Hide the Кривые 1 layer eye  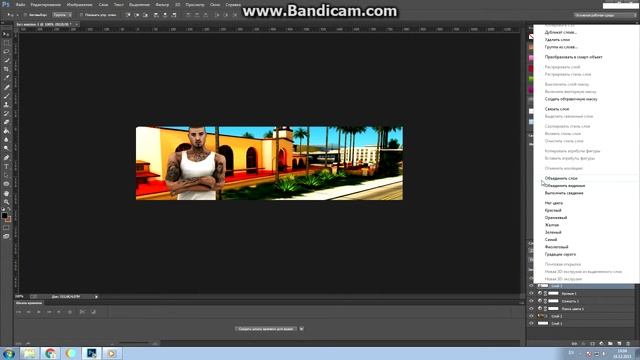531,293
